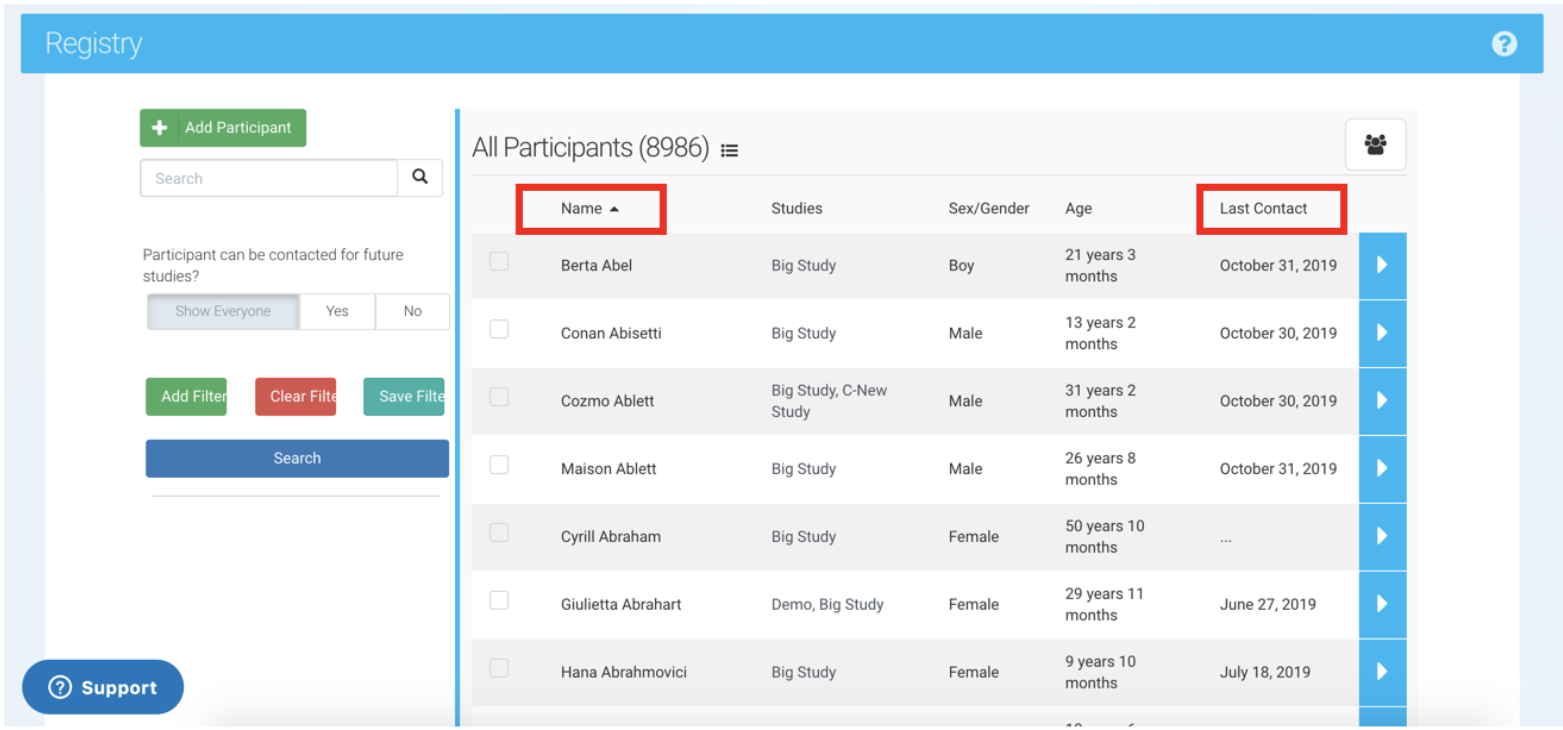The image size is (1563, 730).
Task: Open Berta Abel's row arrow
Action: pos(1382,265)
